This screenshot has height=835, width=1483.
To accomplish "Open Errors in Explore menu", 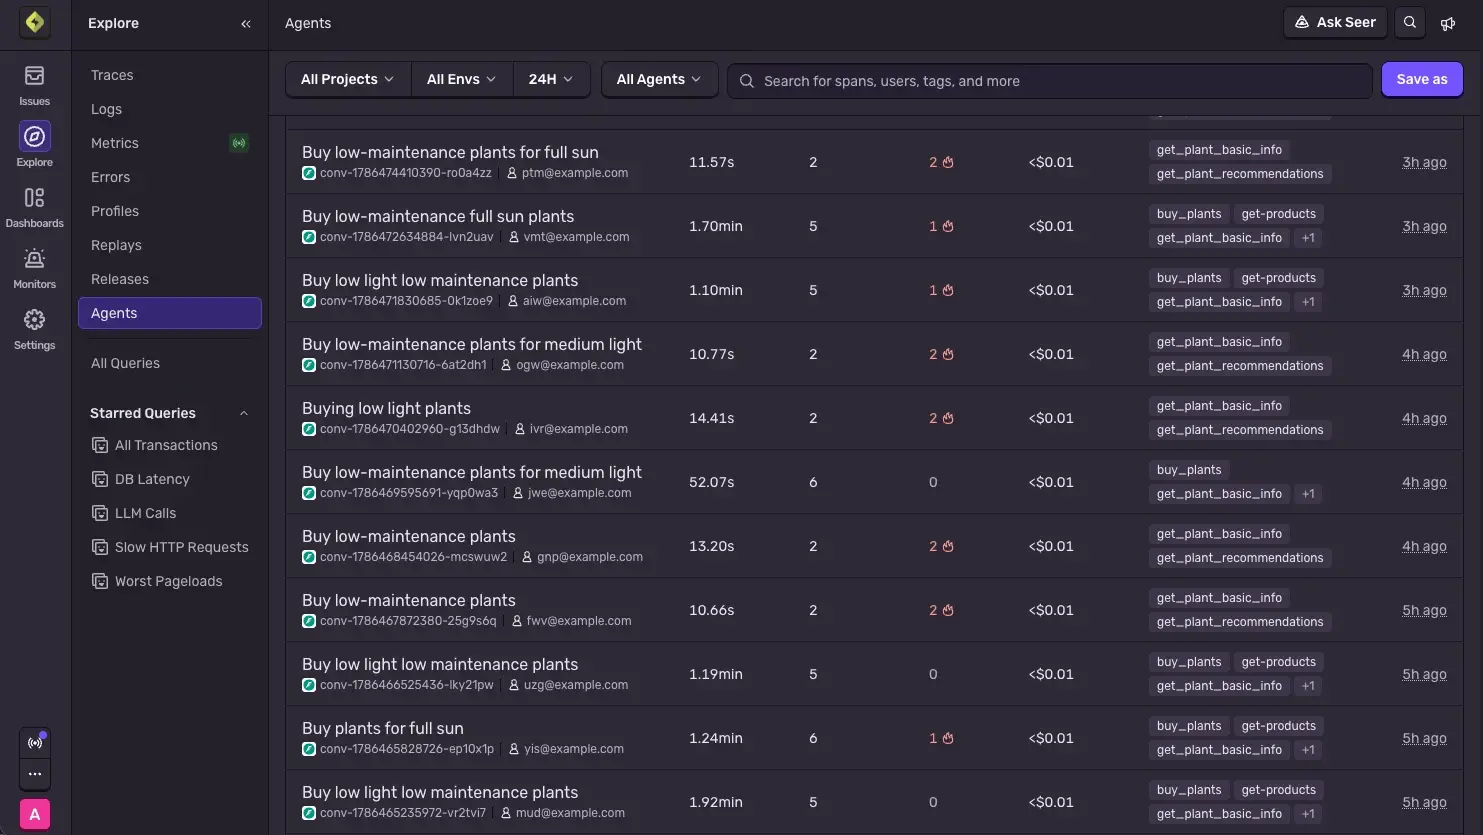I will [110, 177].
